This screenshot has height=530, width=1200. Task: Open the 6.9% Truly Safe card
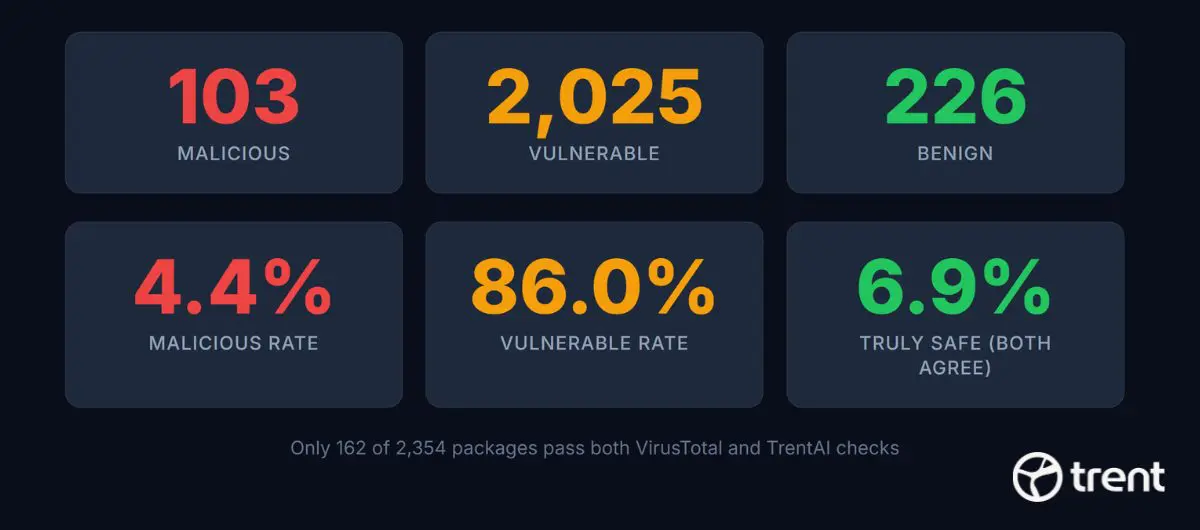[x=955, y=314]
